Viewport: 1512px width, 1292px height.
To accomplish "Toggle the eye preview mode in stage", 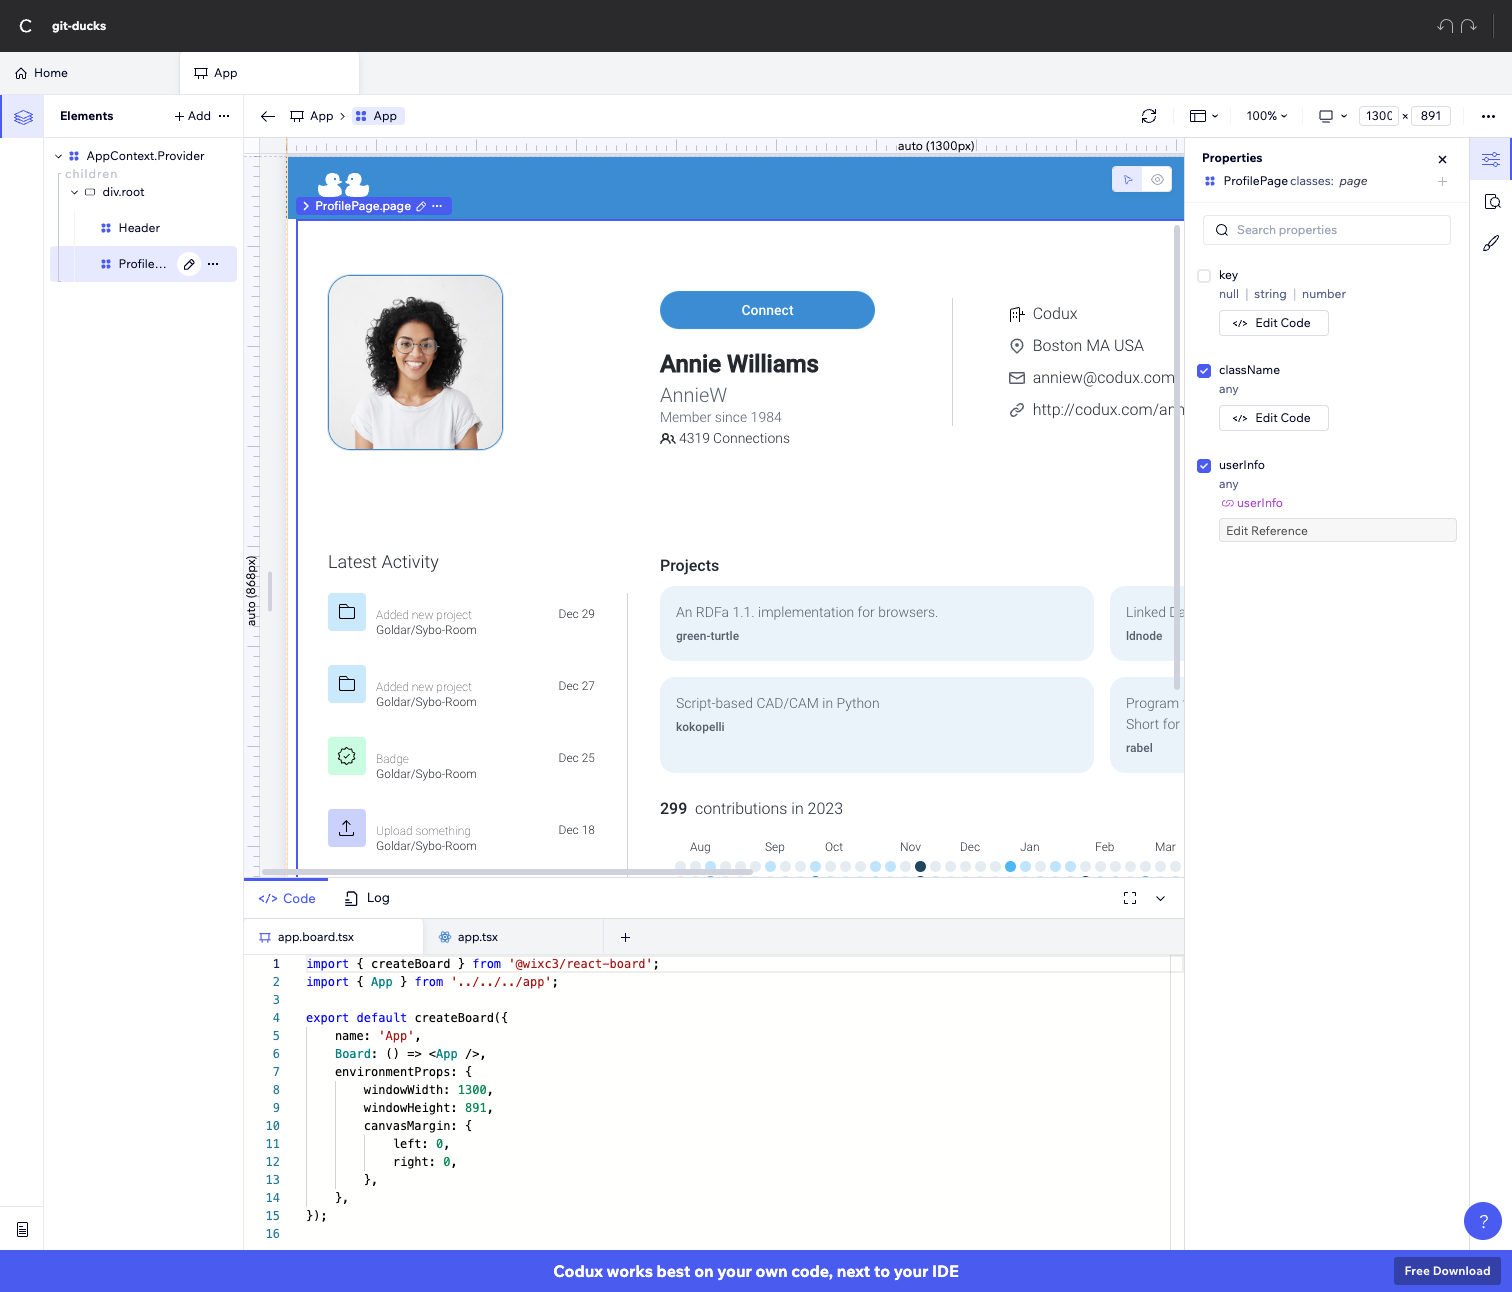I will (x=1157, y=180).
